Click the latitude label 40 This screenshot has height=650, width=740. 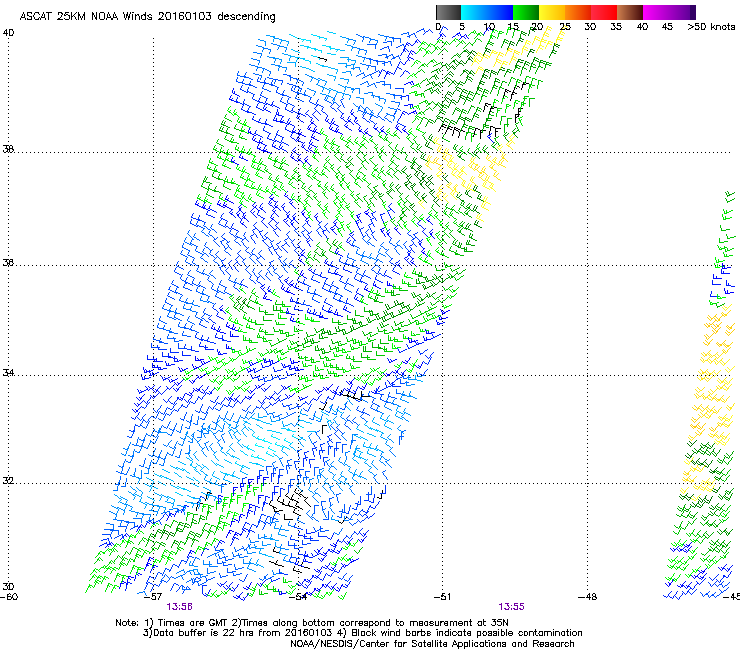[8, 33]
